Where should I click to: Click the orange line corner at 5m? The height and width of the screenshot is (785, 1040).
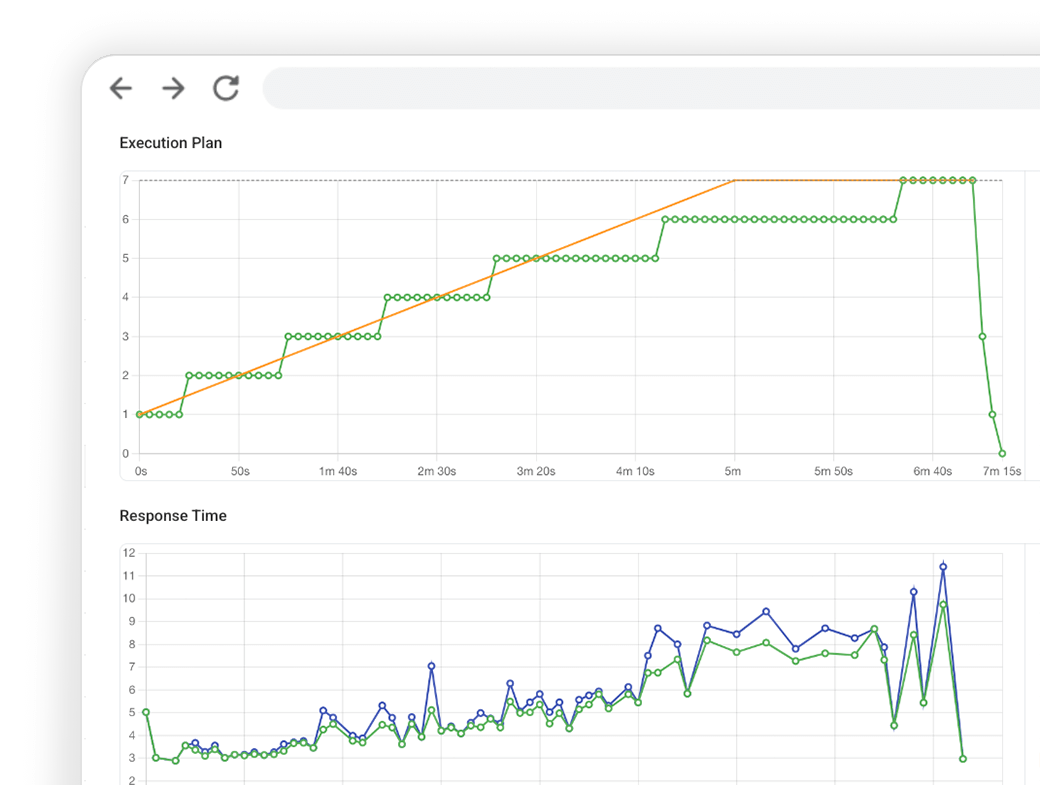tap(735, 181)
